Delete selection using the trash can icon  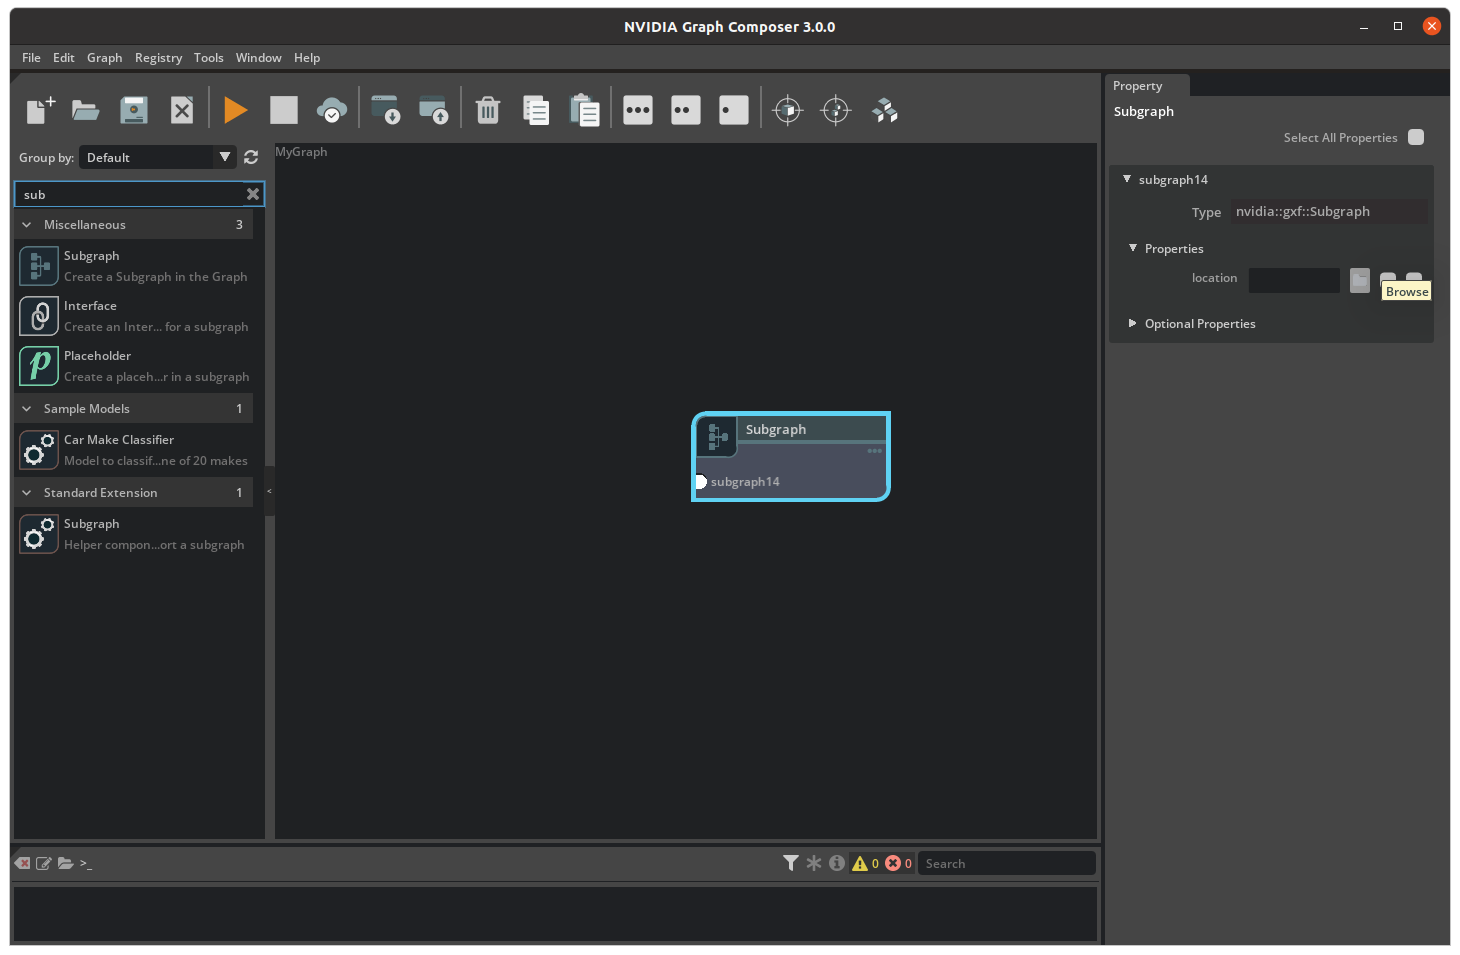(x=488, y=110)
